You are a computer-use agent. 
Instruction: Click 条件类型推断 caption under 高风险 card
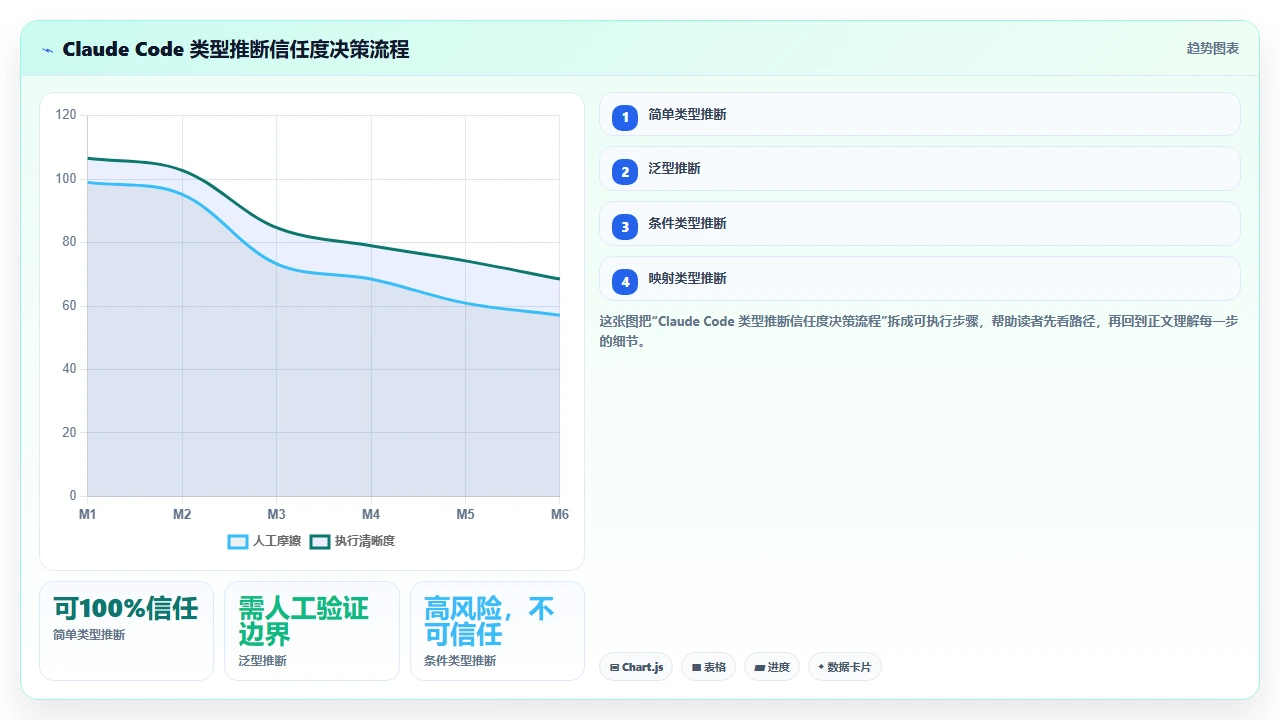[460, 661]
